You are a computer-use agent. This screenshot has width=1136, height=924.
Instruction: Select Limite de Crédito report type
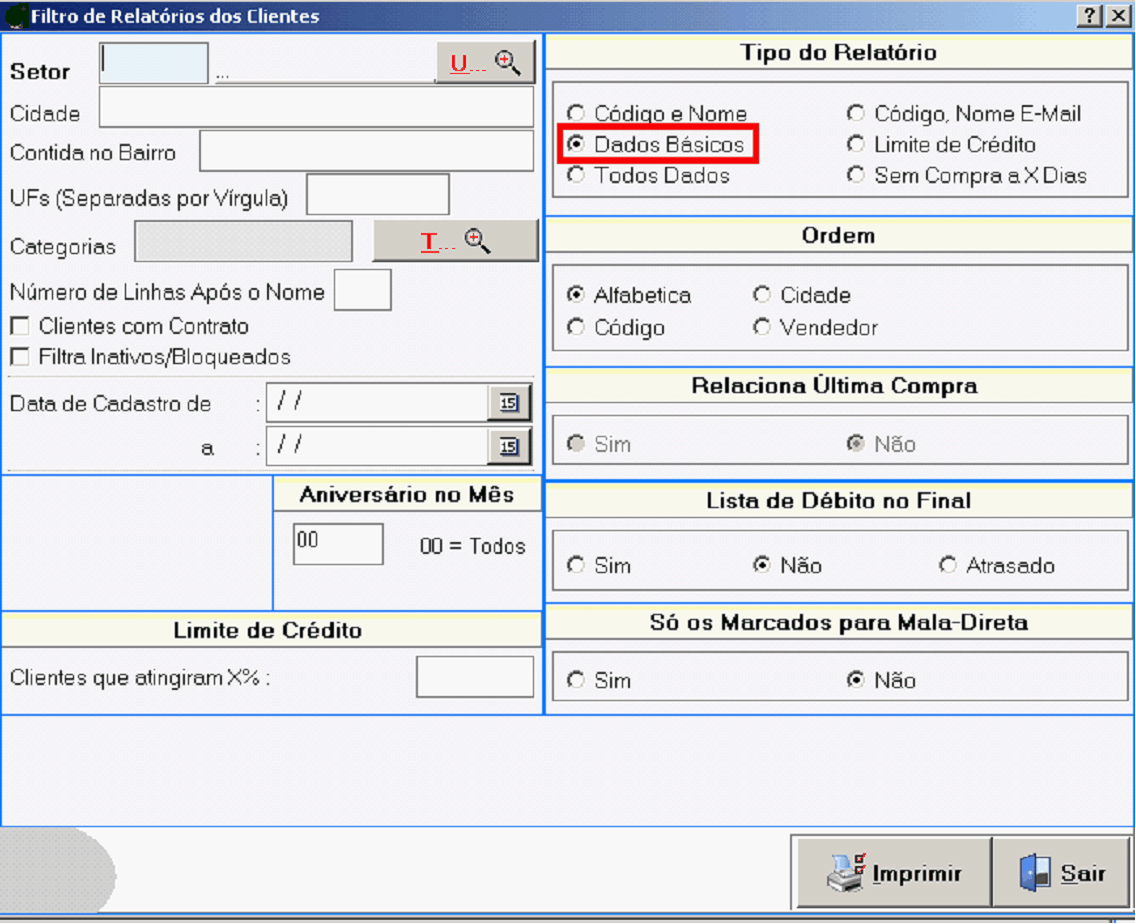856,145
